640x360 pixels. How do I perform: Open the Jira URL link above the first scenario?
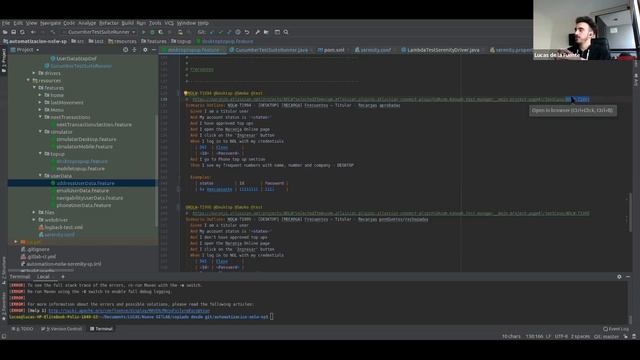coord(391,99)
